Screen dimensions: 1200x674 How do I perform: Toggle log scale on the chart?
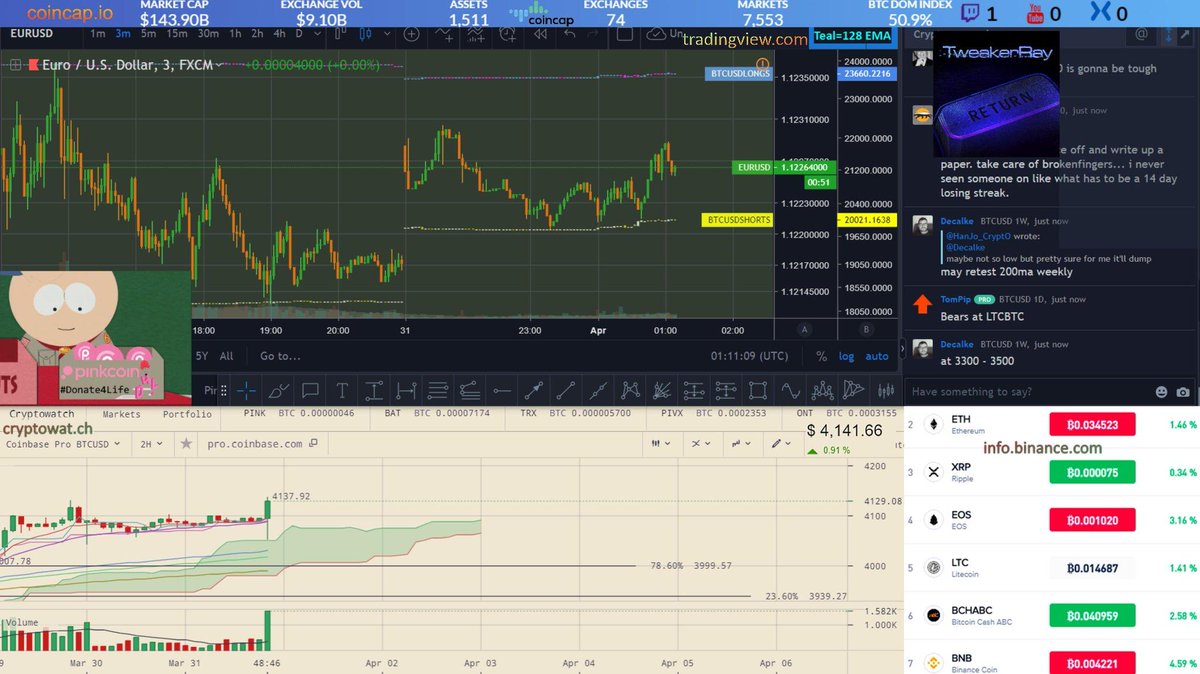847,356
